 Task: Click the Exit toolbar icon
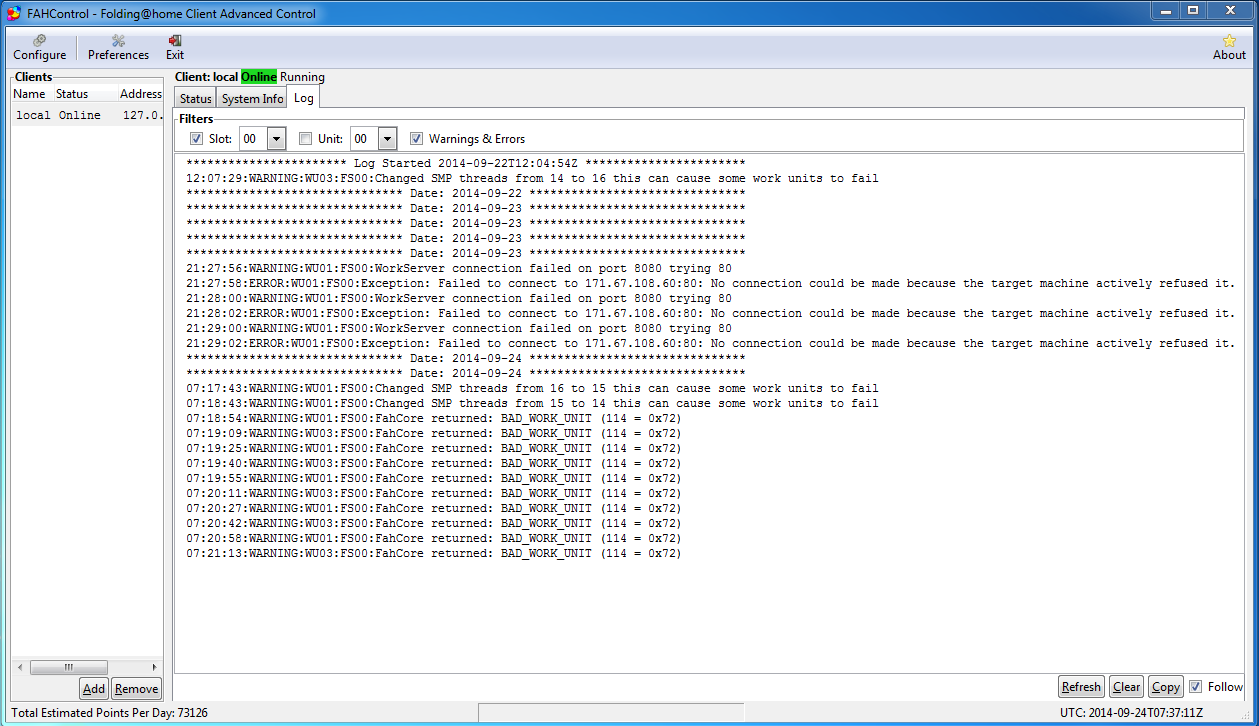175,47
